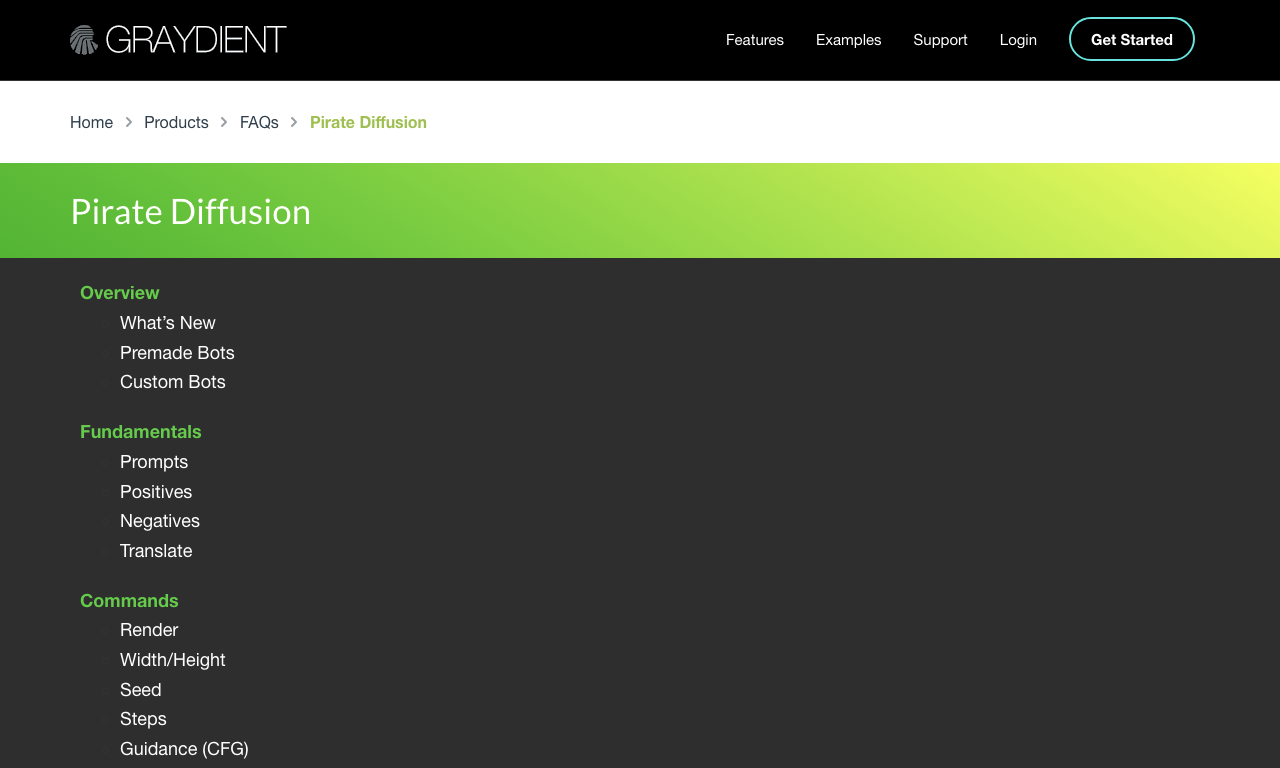Open the Features menu item

click(x=755, y=40)
